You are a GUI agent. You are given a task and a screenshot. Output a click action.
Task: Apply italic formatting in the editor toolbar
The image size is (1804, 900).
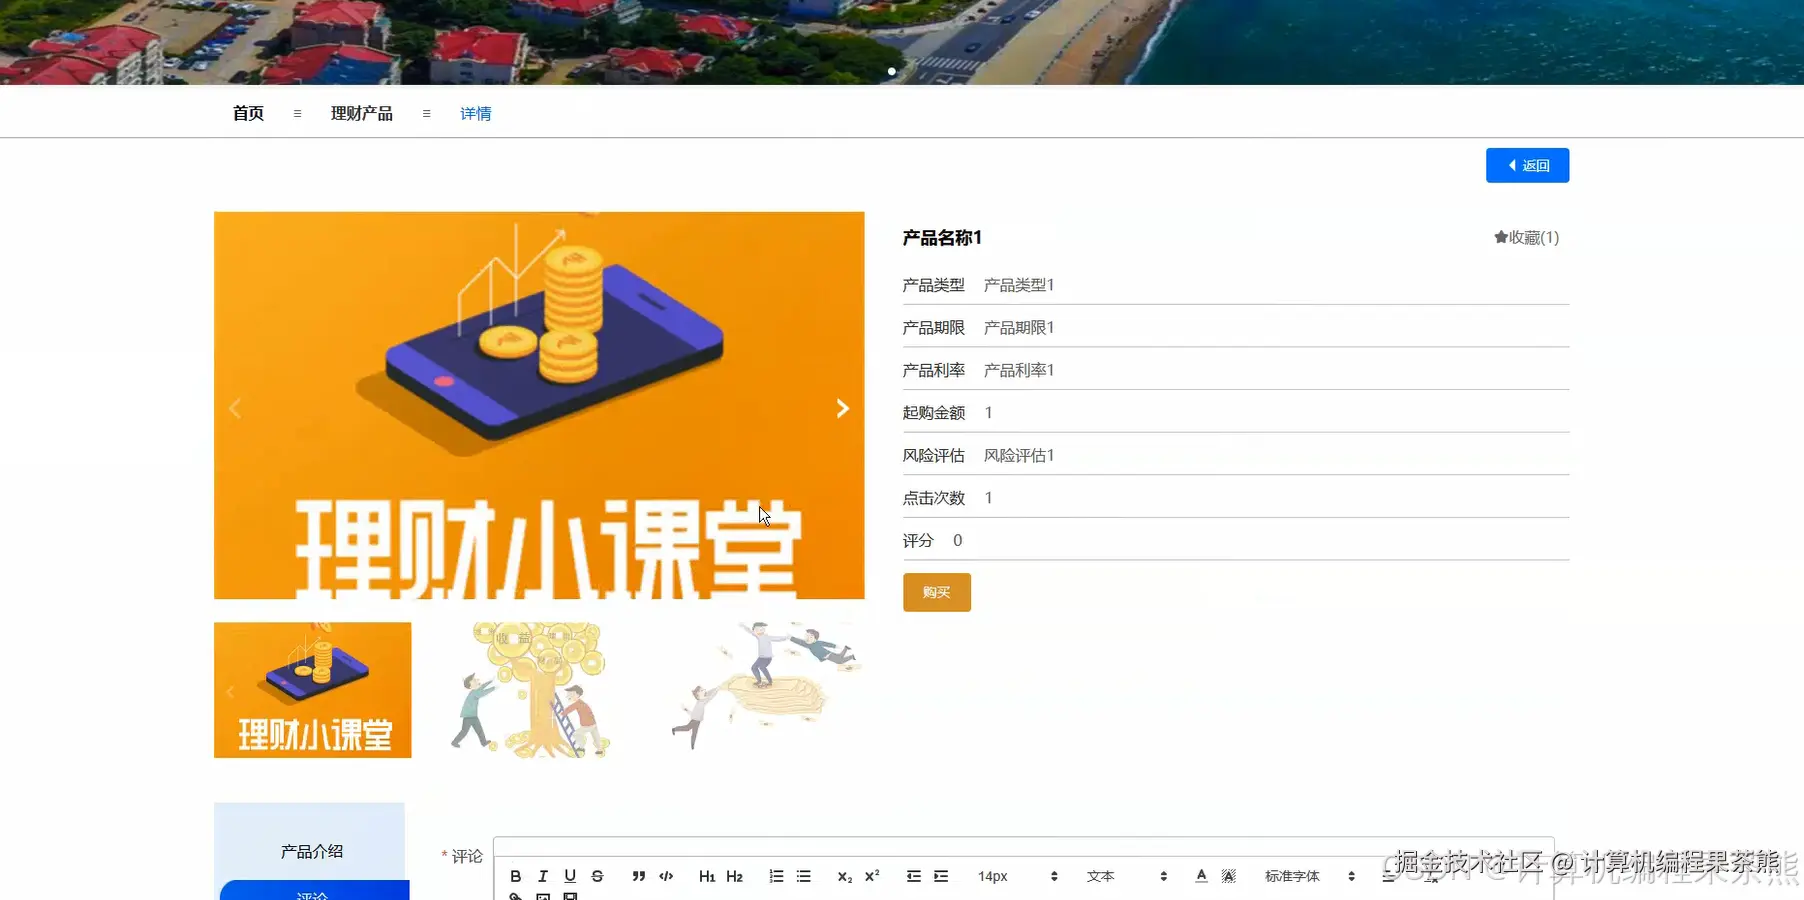543,876
